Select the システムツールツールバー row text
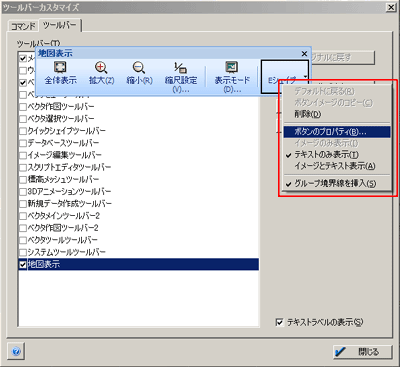The height and width of the screenshot is (367, 400). click(x=66, y=252)
